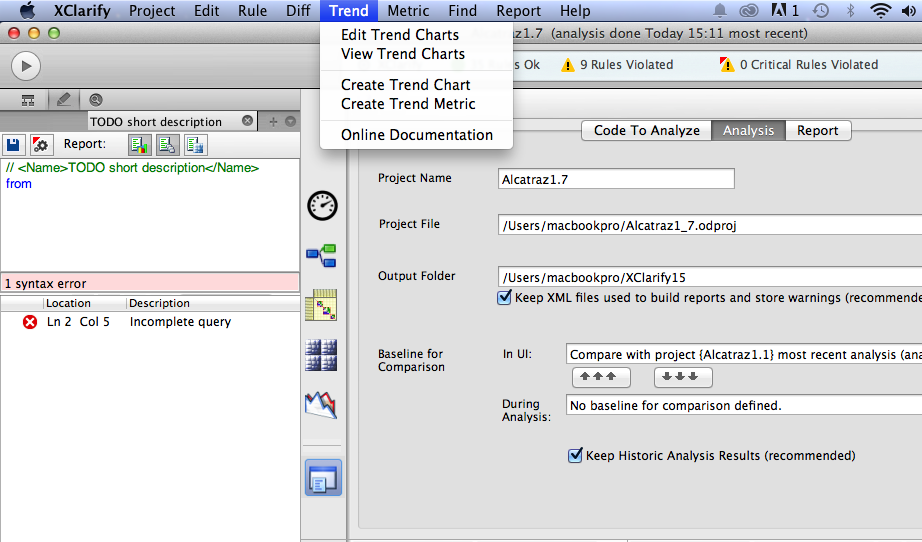Click the Run analysis play button
The height and width of the screenshot is (542, 922).
[26, 66]
